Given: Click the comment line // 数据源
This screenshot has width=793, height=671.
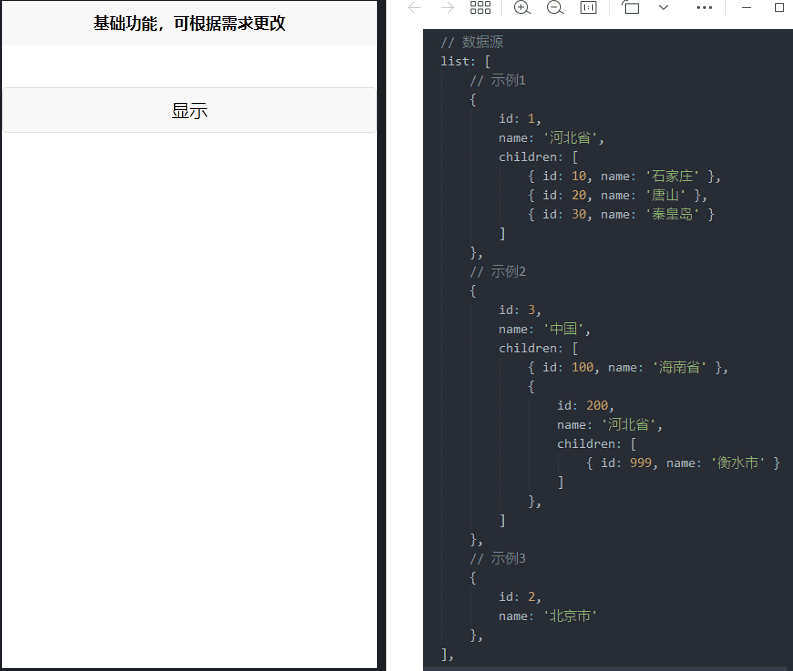Looking at the screenshot, I should click(x=472, y=42).
